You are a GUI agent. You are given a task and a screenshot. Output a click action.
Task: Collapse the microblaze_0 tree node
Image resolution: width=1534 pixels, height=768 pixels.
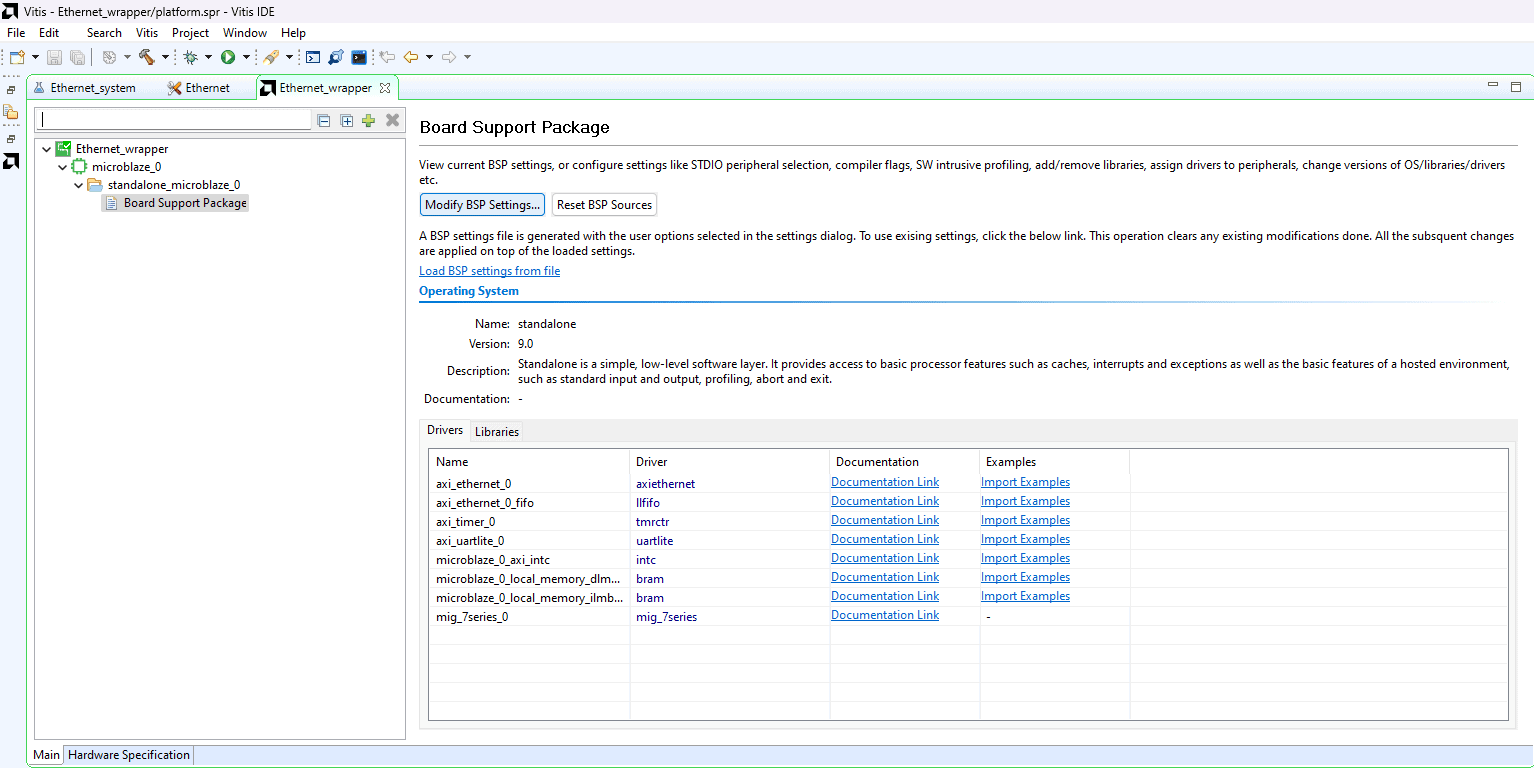click(x=62, y=167)
